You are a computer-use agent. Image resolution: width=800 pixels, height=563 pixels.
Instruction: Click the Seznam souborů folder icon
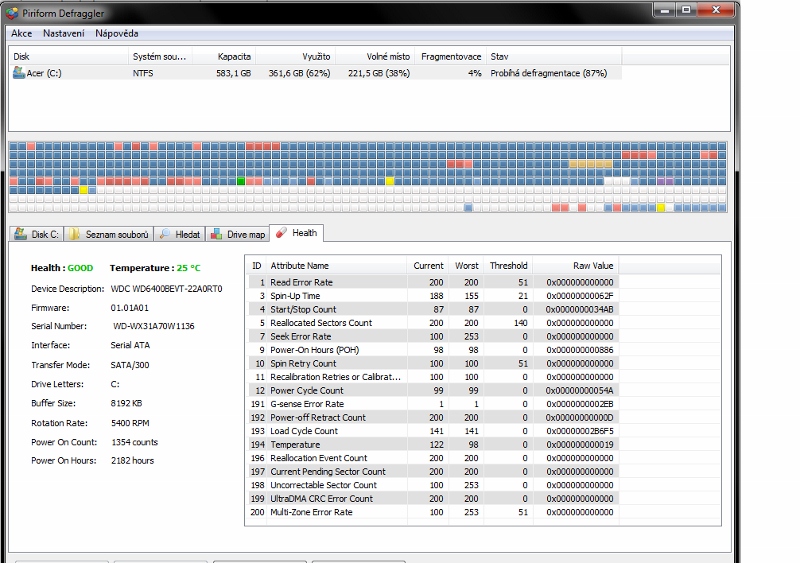click(75, 234)
